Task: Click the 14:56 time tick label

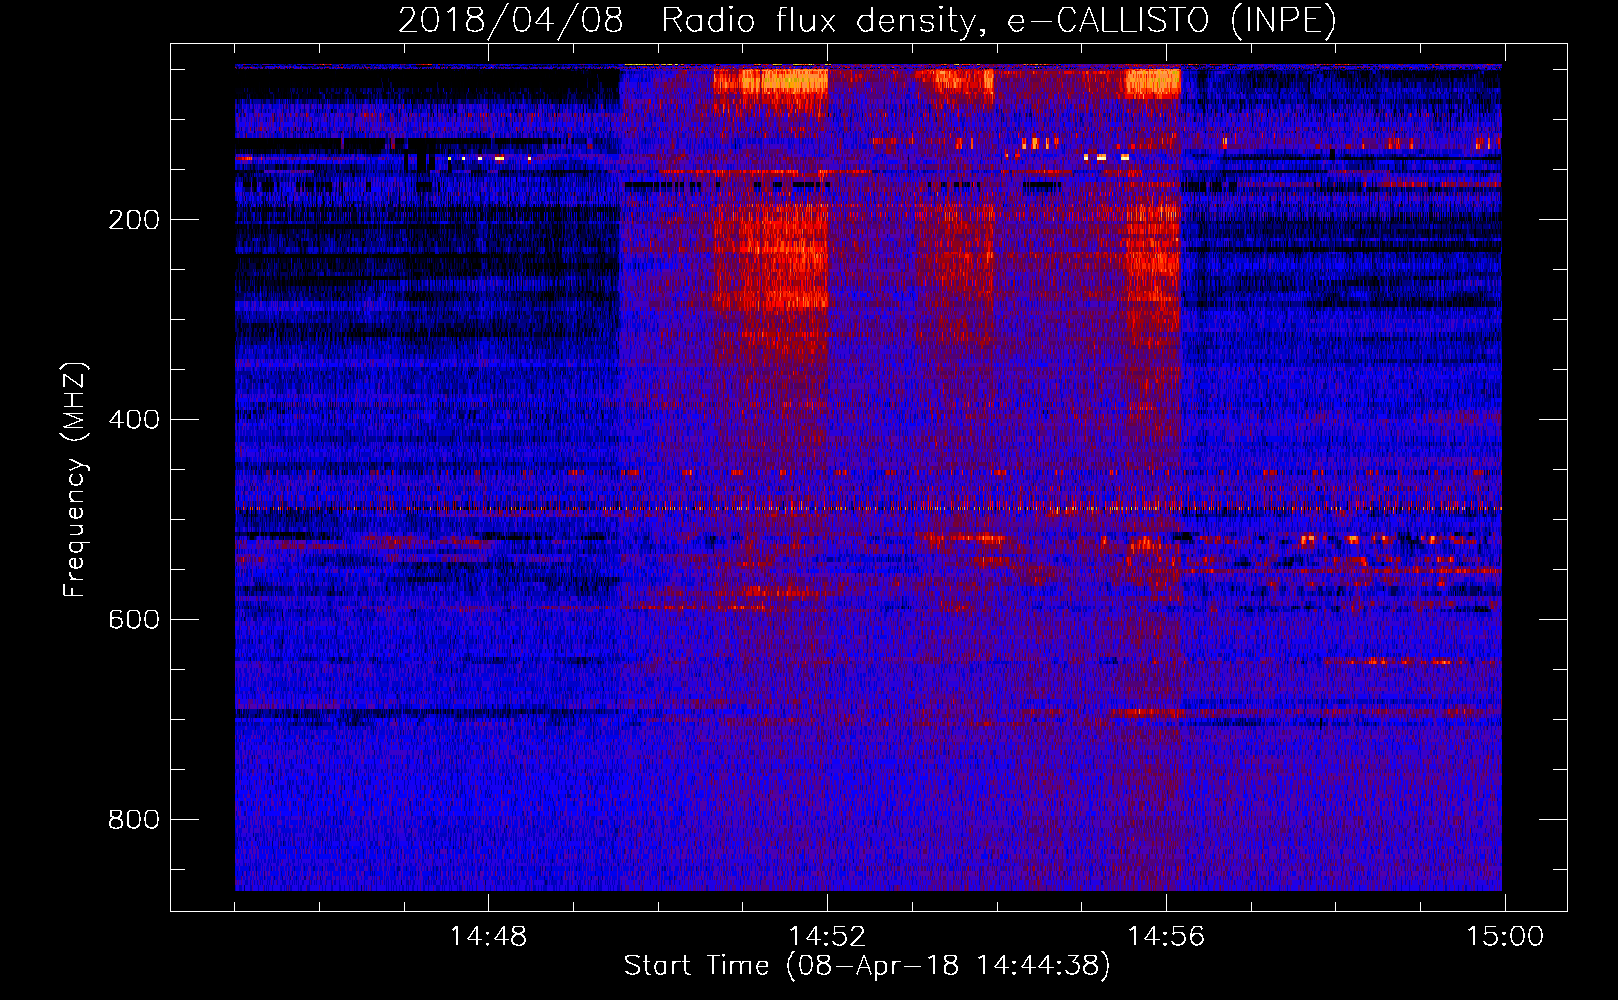Action: coord(1166,937)
